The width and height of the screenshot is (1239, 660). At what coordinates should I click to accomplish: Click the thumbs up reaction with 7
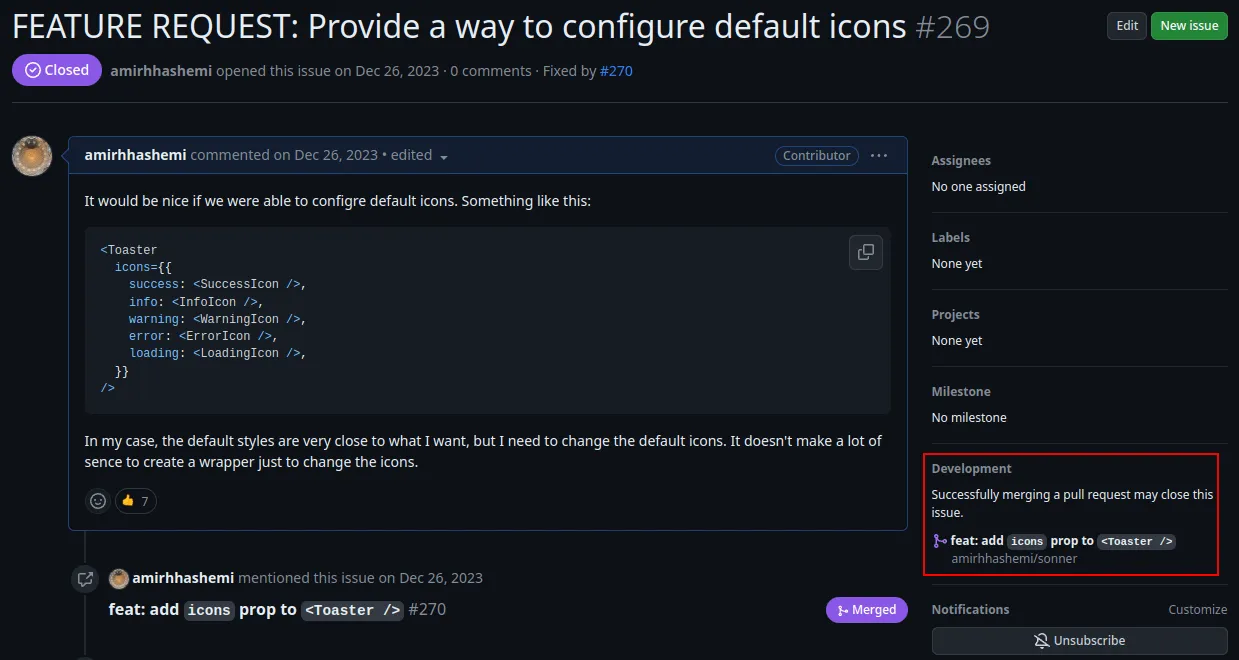[136, 501]
